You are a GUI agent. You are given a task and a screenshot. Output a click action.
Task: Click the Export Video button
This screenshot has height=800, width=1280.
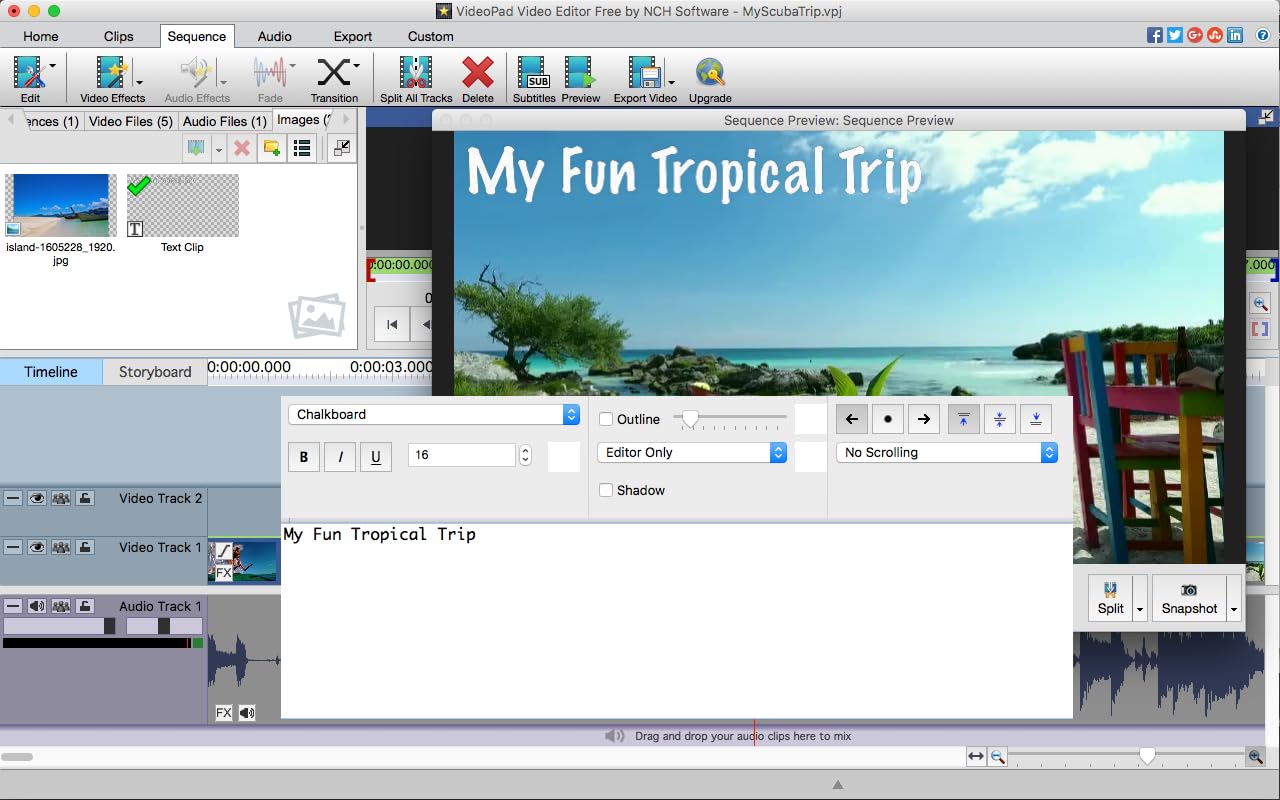[645, 78]
